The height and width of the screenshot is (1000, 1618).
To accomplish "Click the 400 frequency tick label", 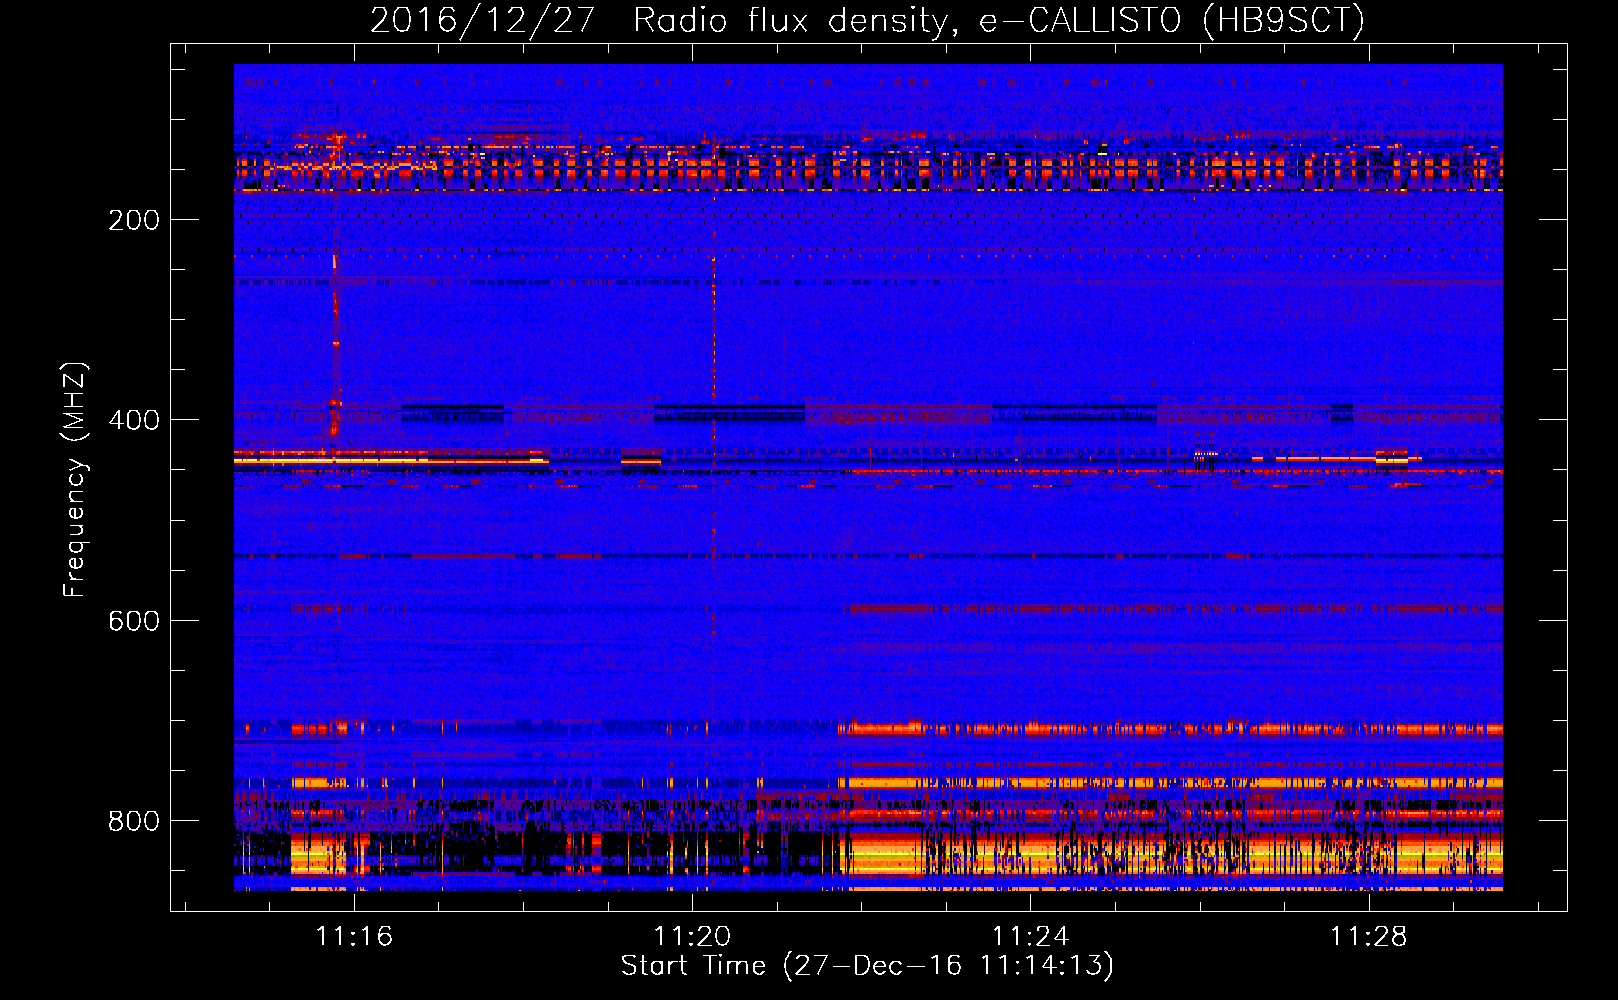I will point(134,420).
